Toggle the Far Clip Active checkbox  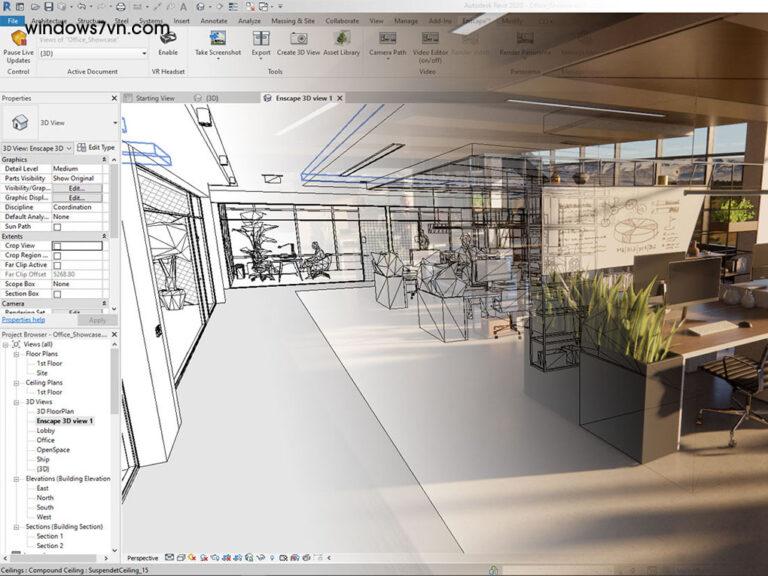pyautogui.click(x=57, y=265)
